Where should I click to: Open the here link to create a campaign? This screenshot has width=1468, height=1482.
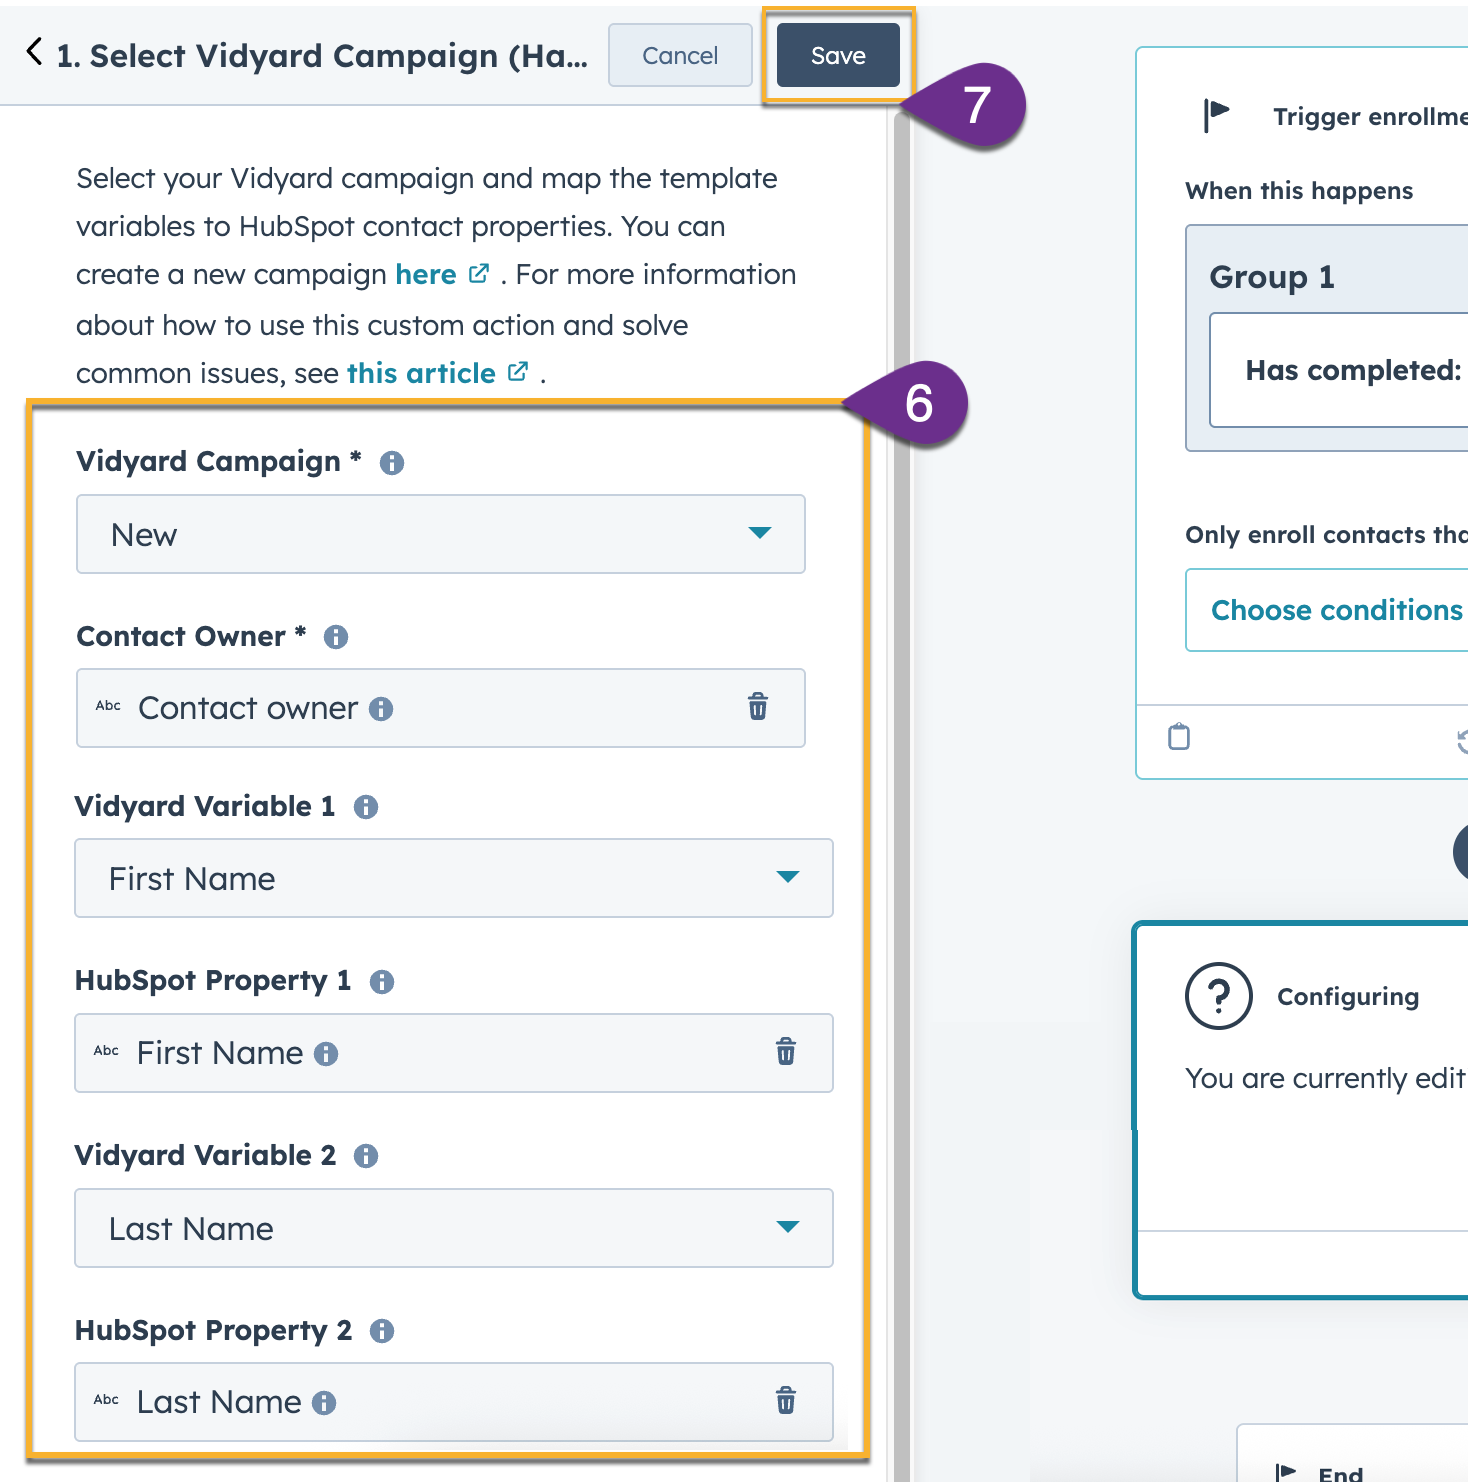427,274
